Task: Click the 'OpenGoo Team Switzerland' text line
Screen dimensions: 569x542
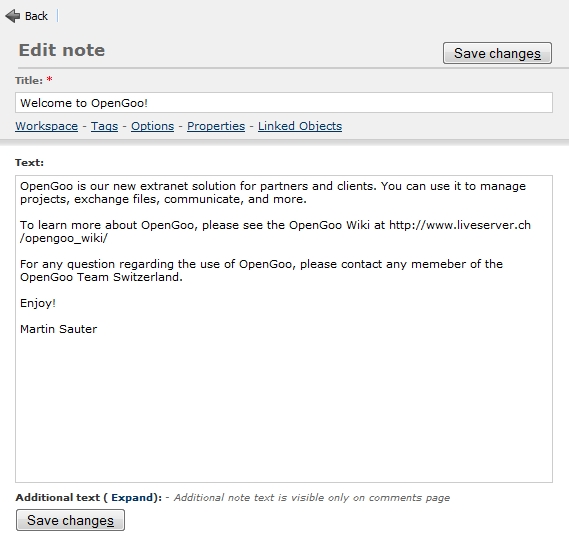Action: tap(101, 277)
